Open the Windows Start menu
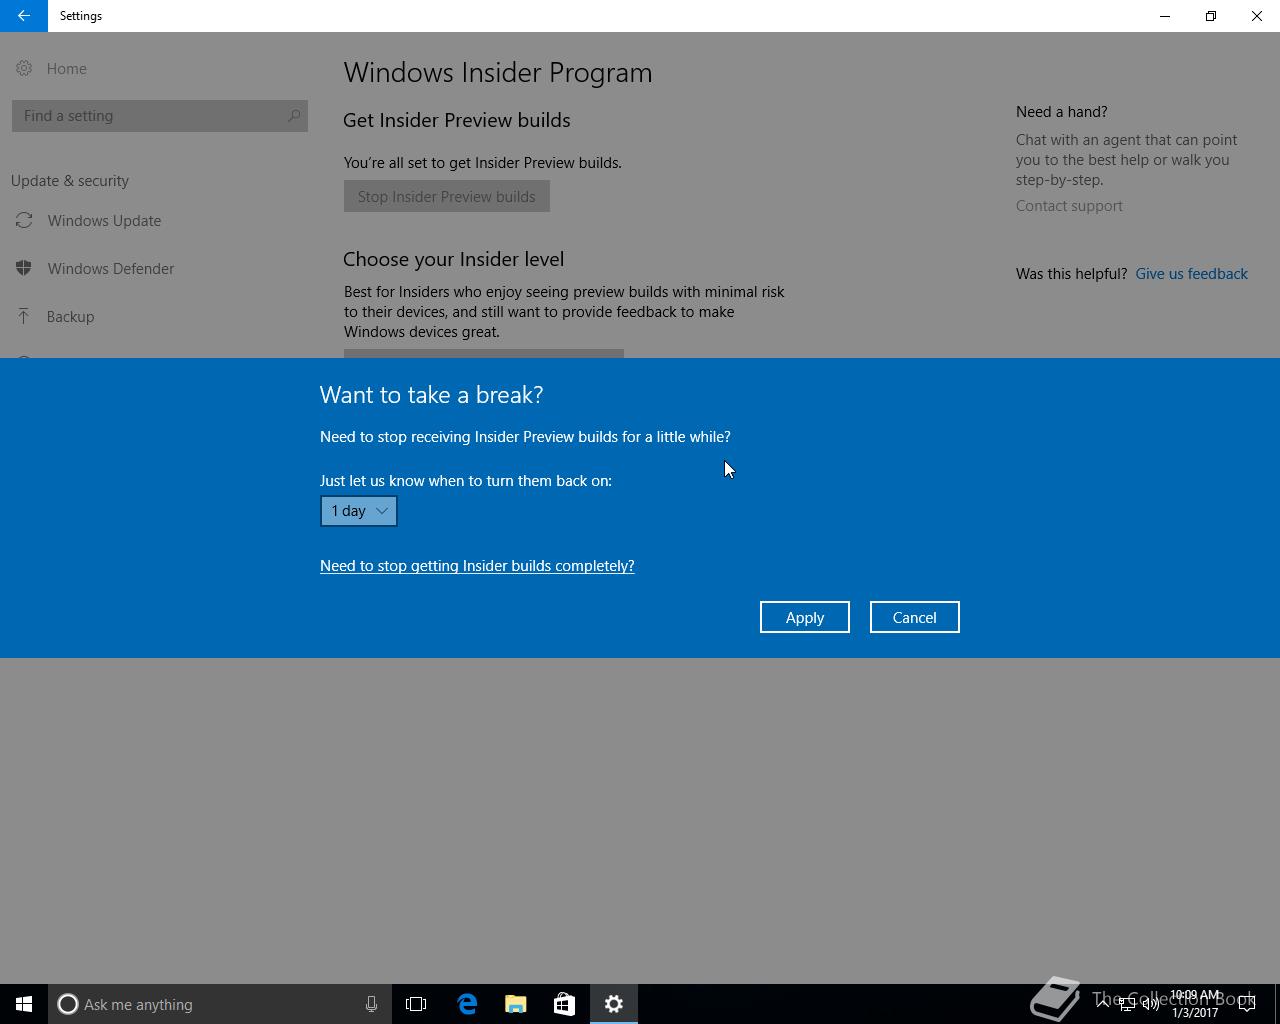The image size is (1280, 1024). pos(24,1004)
